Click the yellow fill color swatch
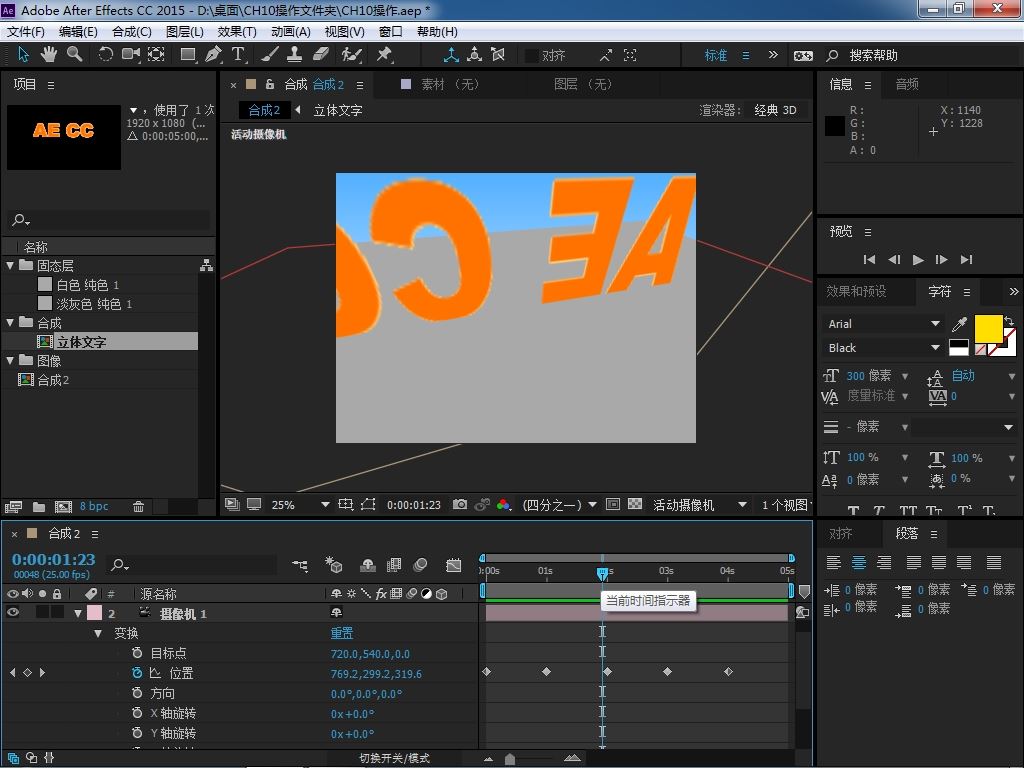 click(988, 328)
